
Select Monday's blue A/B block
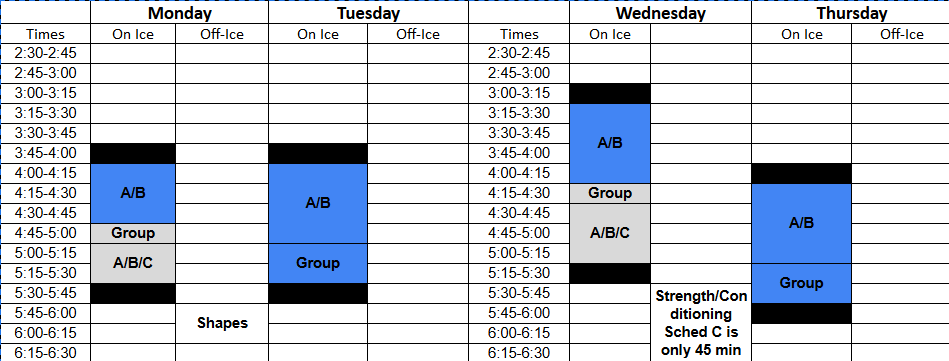[133, 193]
